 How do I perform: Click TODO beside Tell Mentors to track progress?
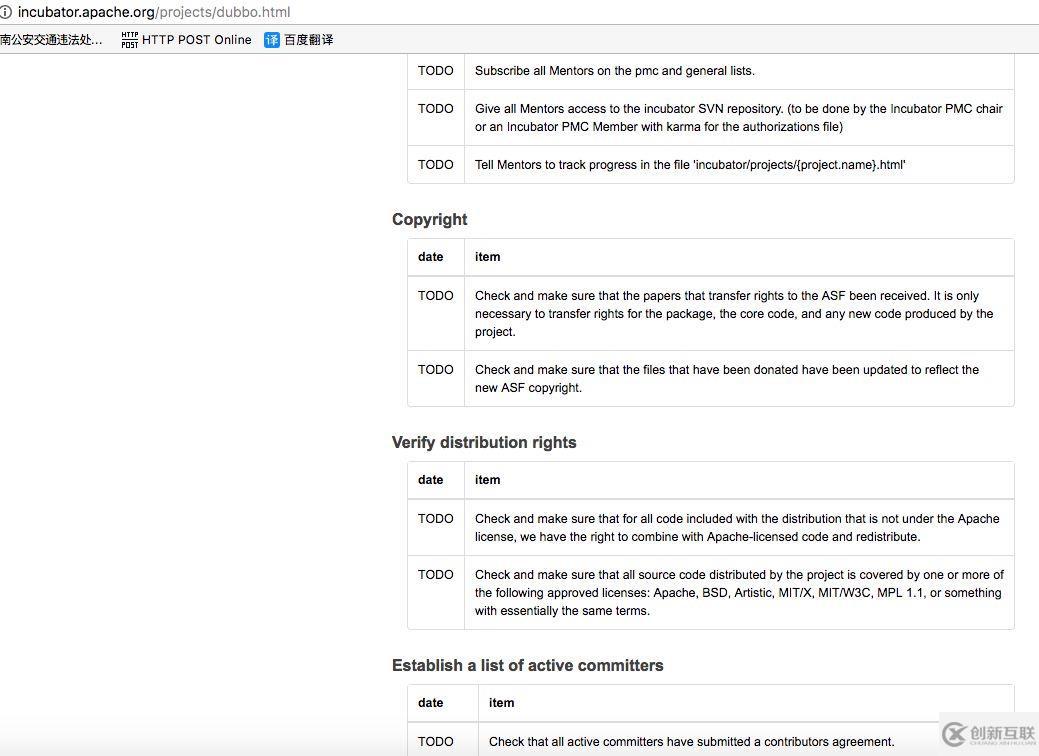436,165
